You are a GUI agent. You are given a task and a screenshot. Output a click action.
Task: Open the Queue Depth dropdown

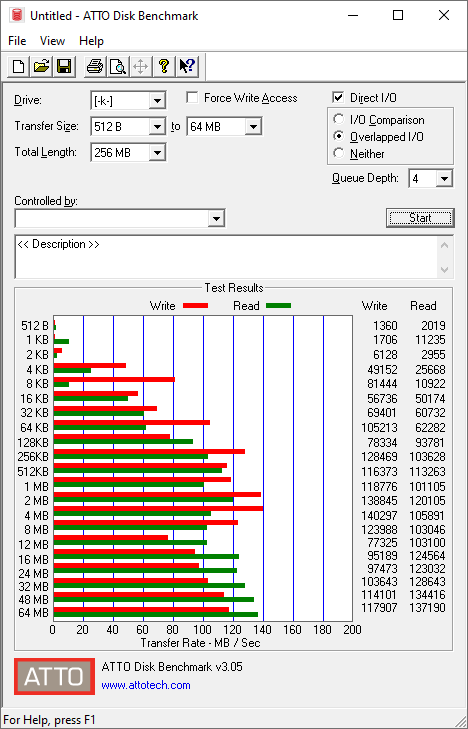coord(444,179)
